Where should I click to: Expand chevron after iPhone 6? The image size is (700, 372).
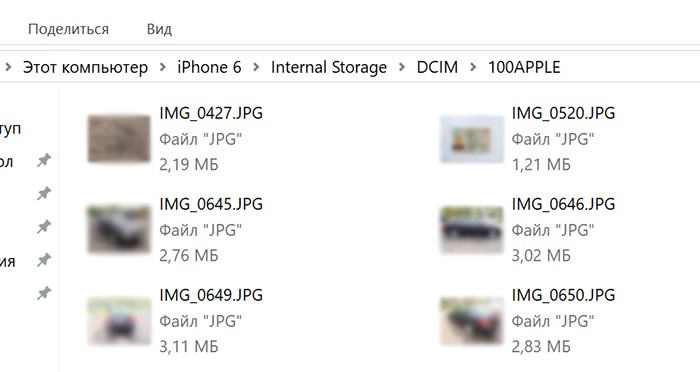(x=256, y=67)
